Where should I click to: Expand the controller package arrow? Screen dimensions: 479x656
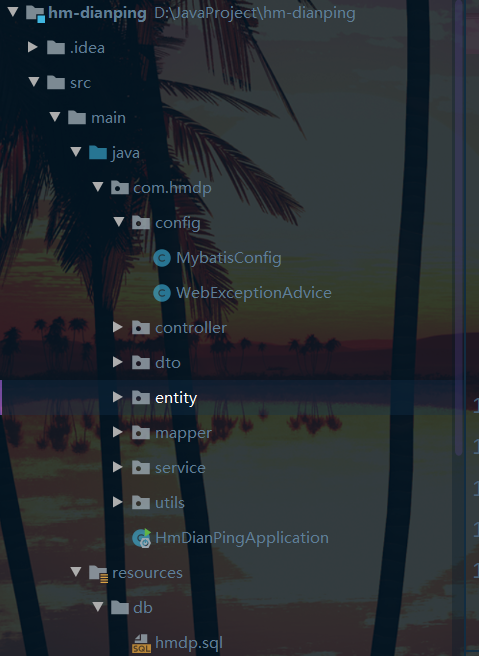118,327
